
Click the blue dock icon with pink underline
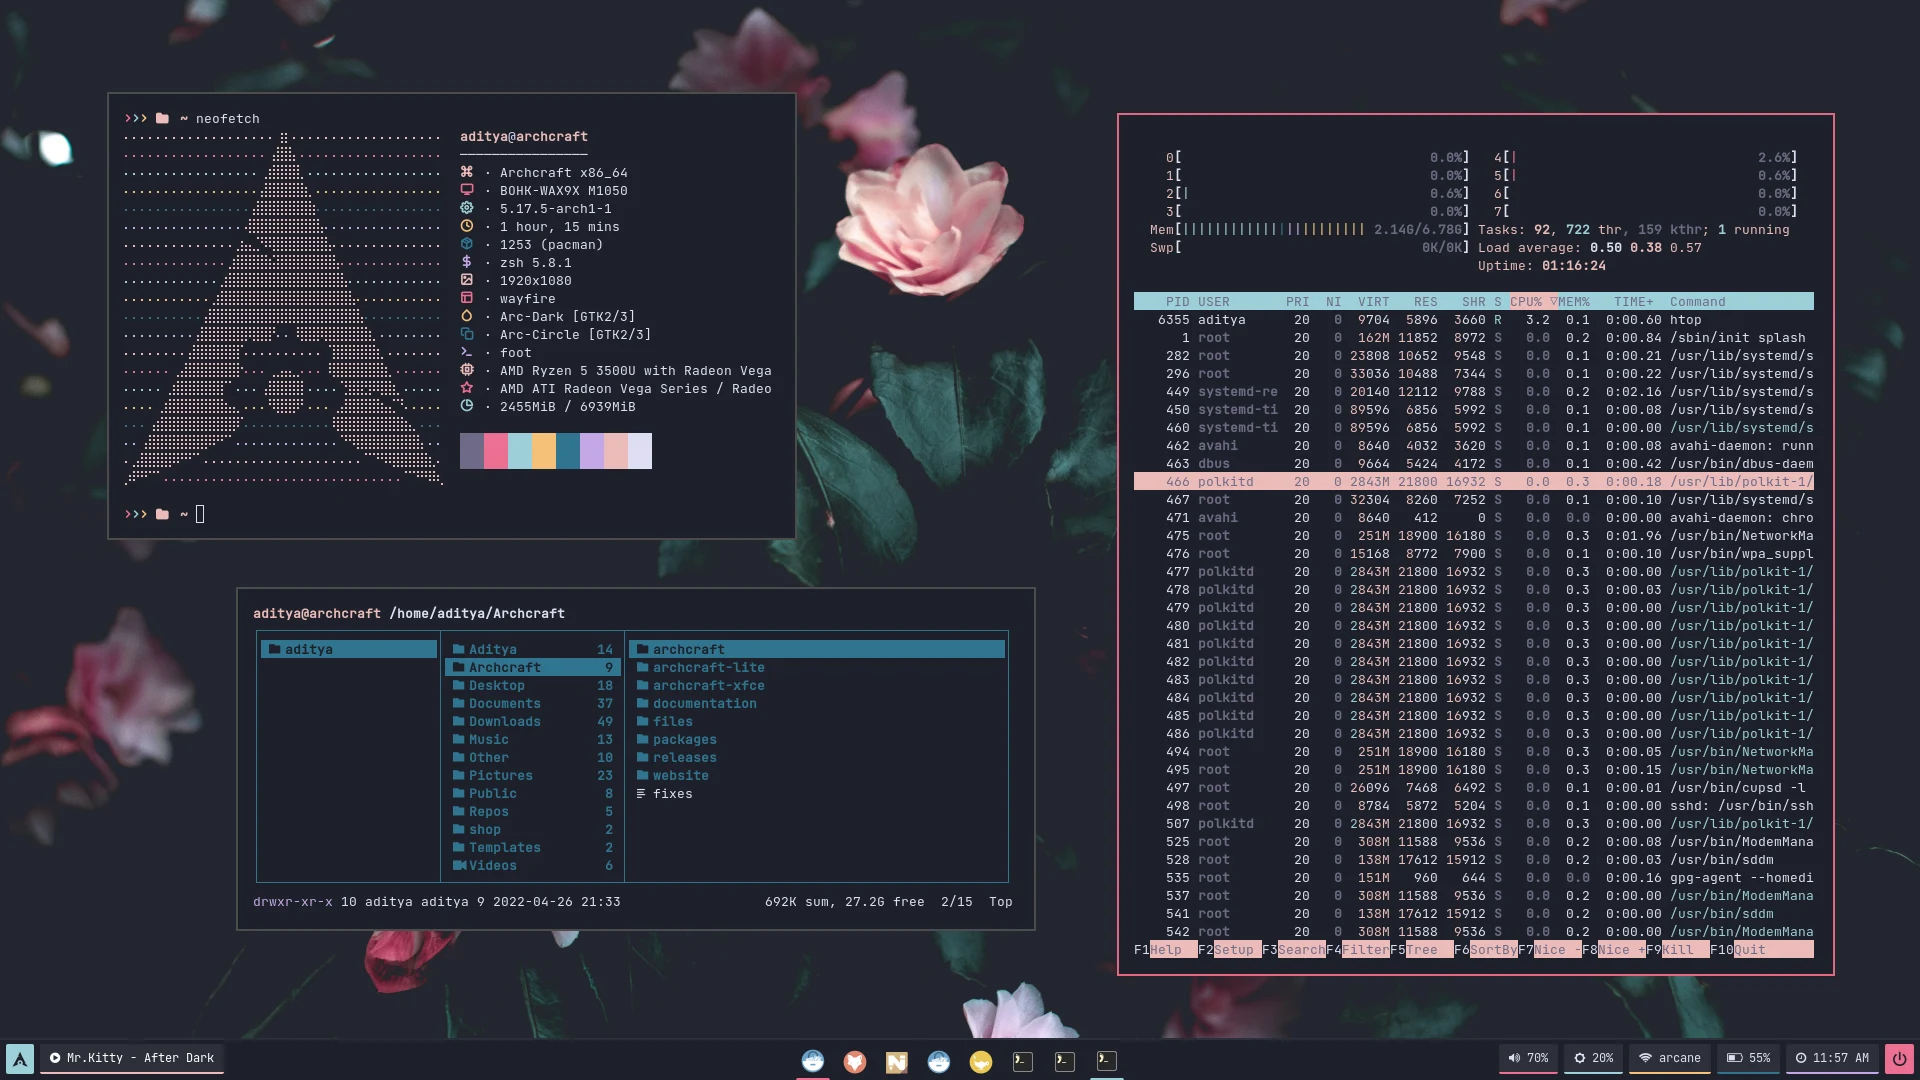pyautogui.click(x=813, y=1060)
